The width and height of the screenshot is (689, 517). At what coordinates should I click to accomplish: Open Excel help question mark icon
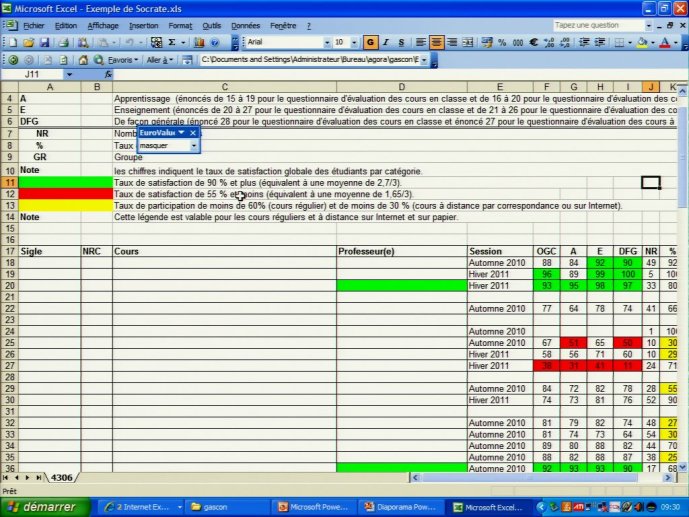tap(214, 43)
